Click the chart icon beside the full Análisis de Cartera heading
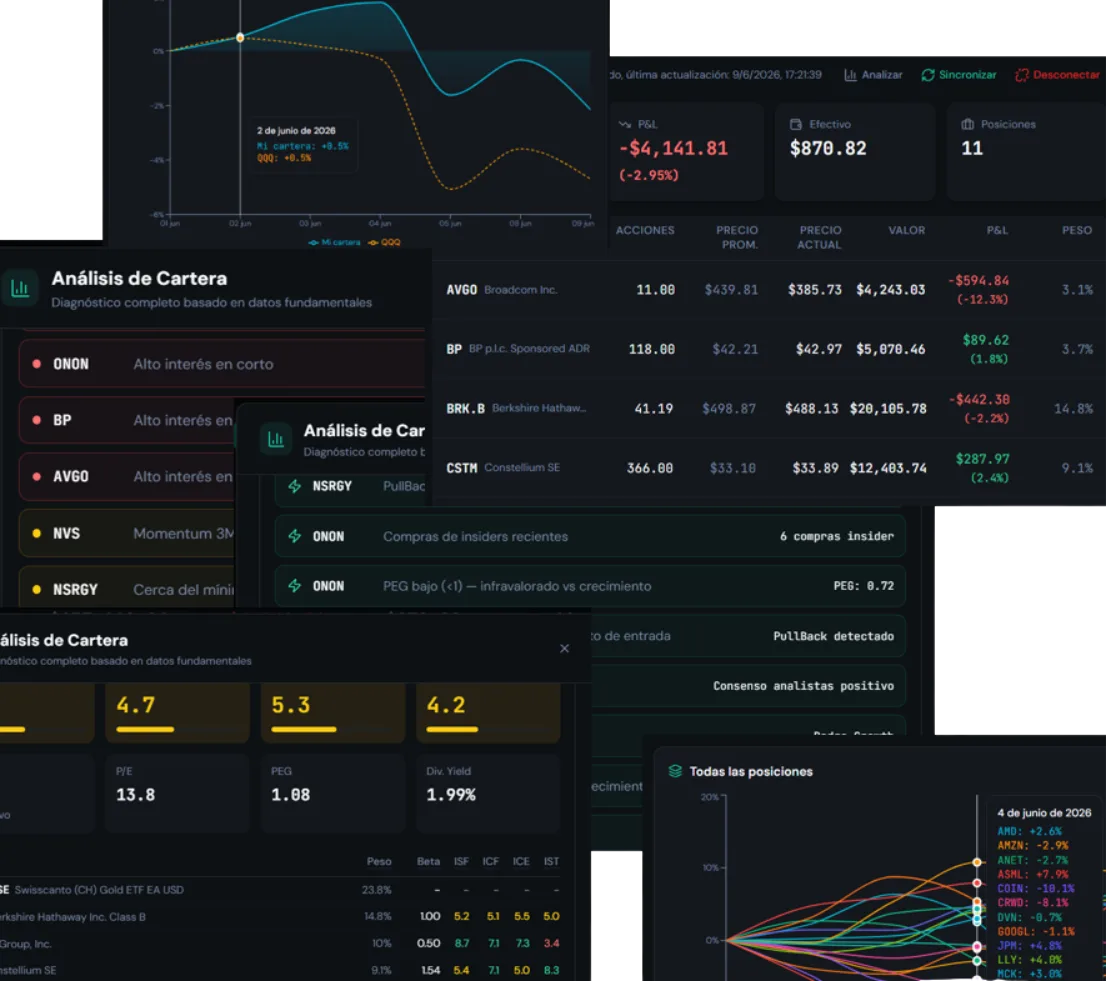Viewport: 1106px width, 981px height. click(20, 288)
